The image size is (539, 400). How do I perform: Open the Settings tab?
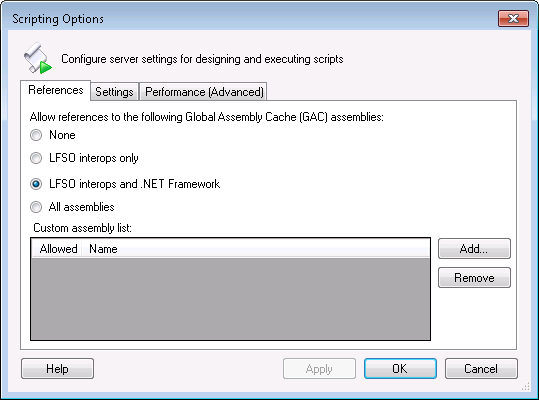[114, 92]
